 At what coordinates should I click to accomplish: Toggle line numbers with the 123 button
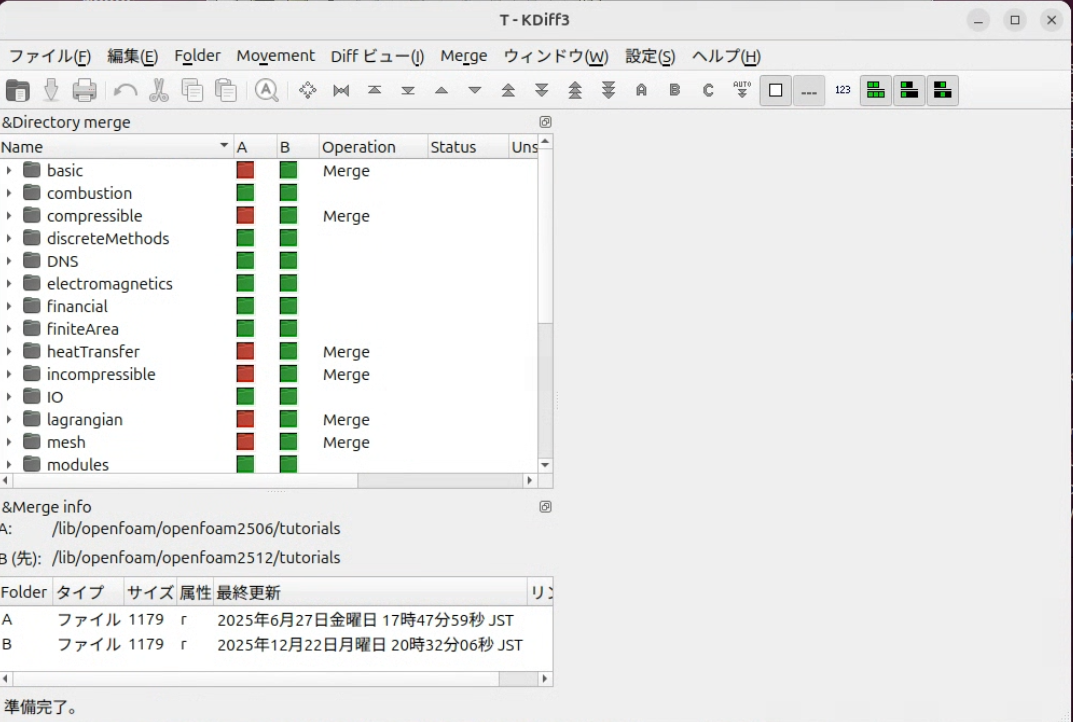point(842,90)
